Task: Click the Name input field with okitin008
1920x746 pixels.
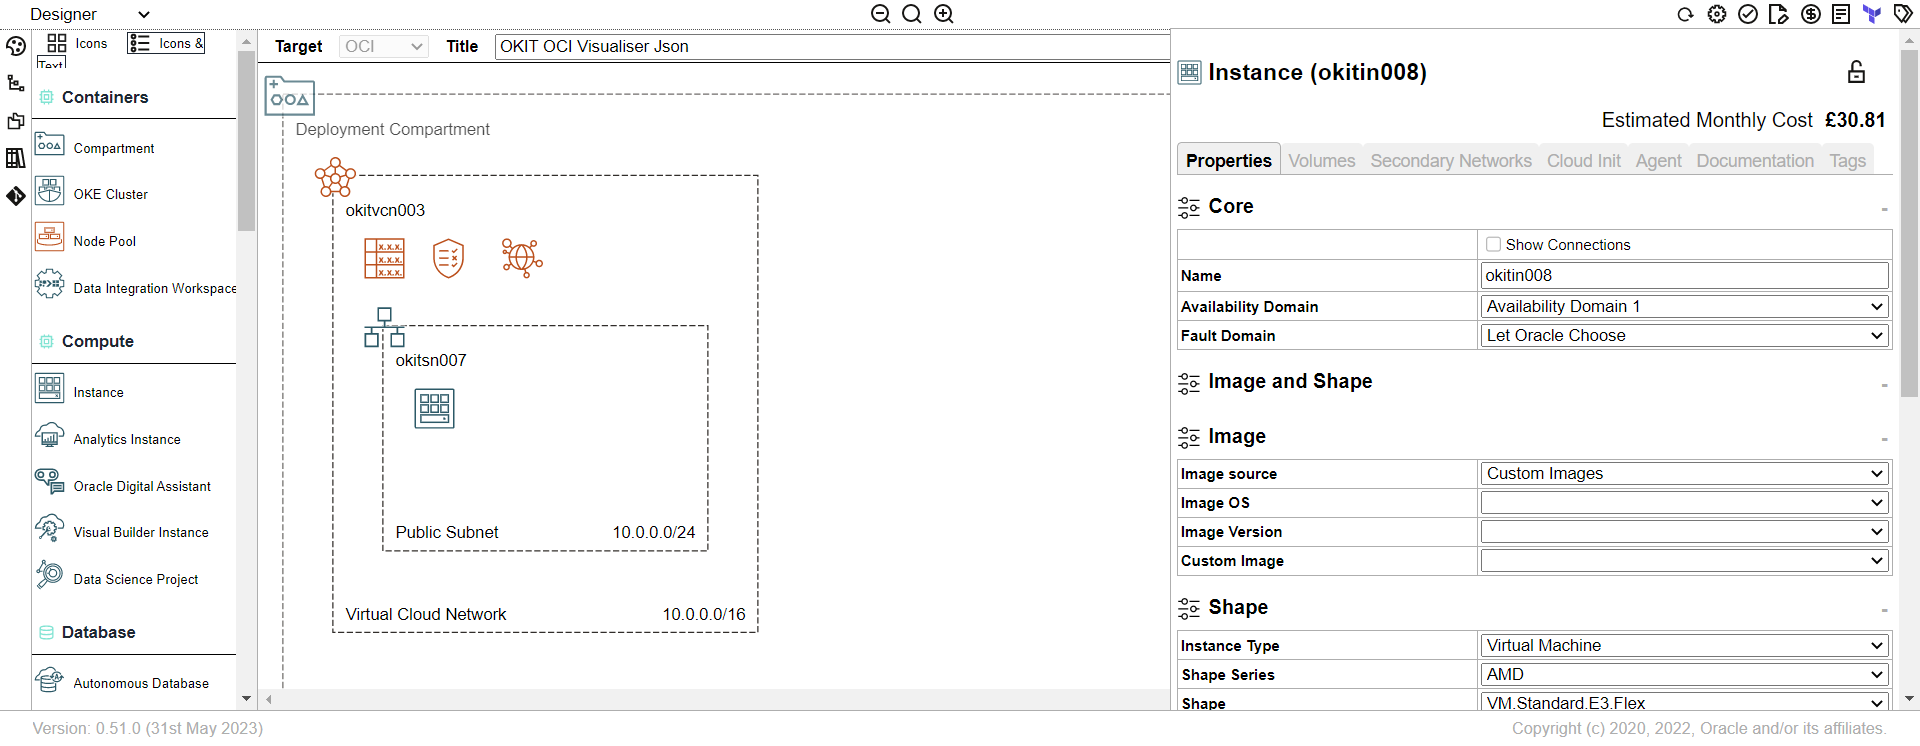Action: (x=1685, y=275)
